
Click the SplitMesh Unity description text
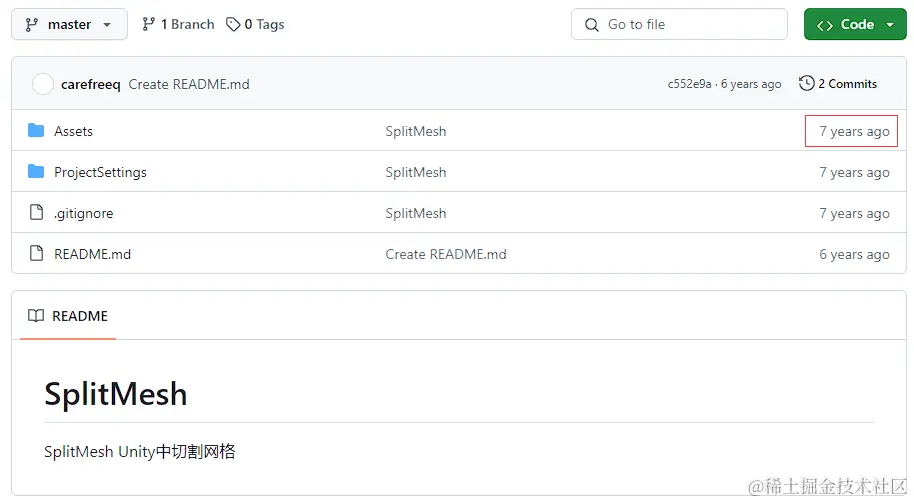tap(140, 452)
